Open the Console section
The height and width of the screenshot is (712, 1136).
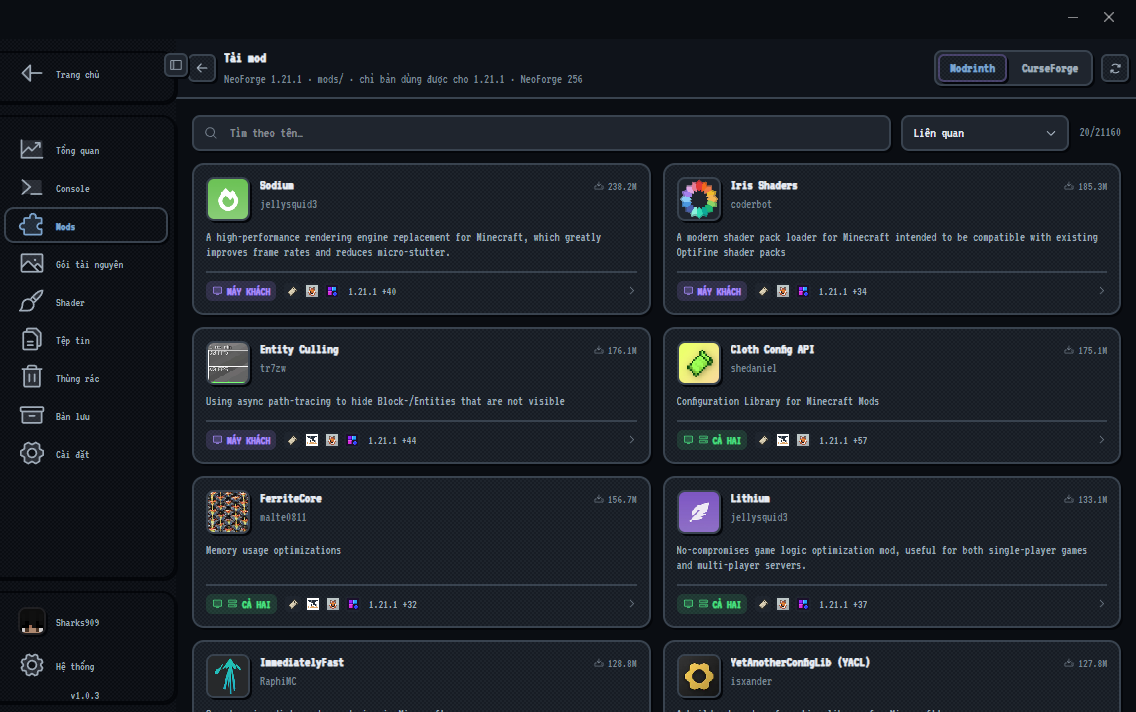coord(86,188)
